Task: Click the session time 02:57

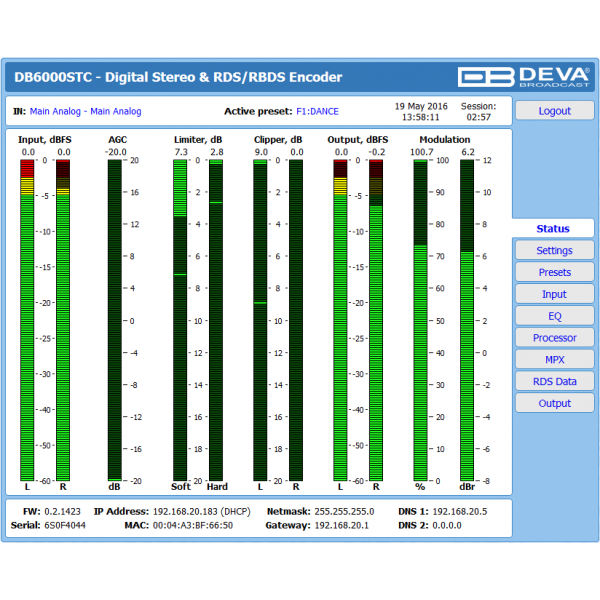Action: 478,117
